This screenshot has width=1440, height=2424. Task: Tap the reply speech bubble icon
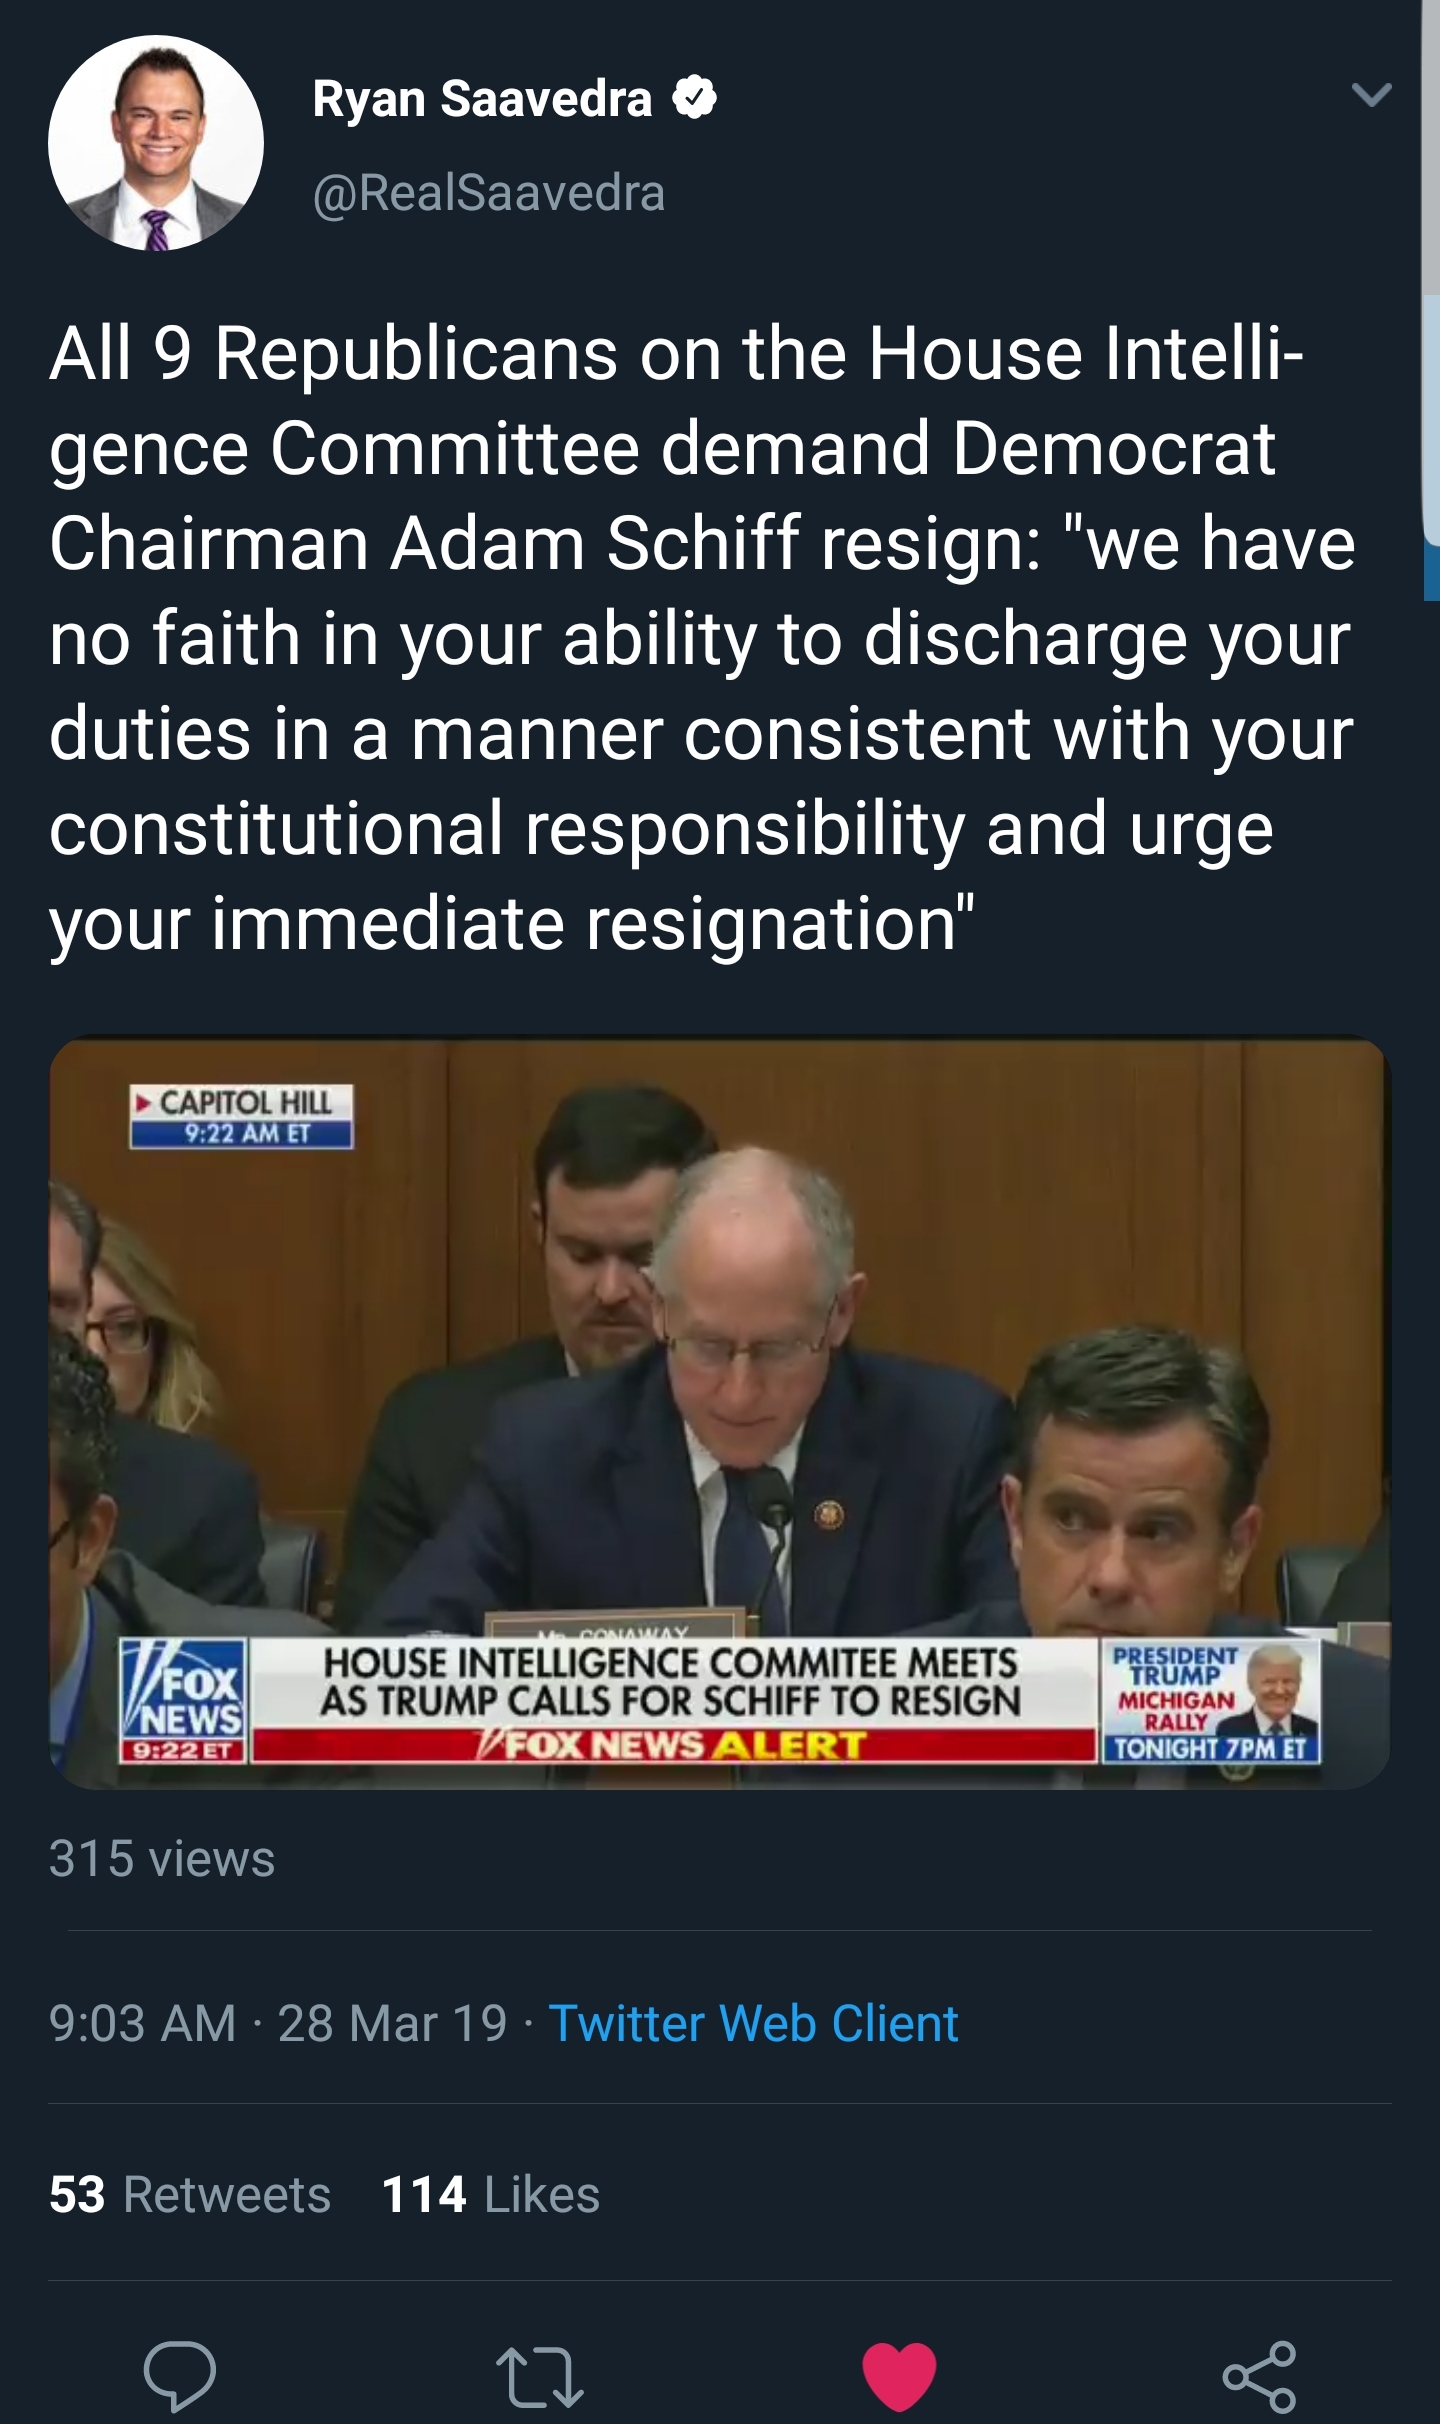tap(180, 2375)
